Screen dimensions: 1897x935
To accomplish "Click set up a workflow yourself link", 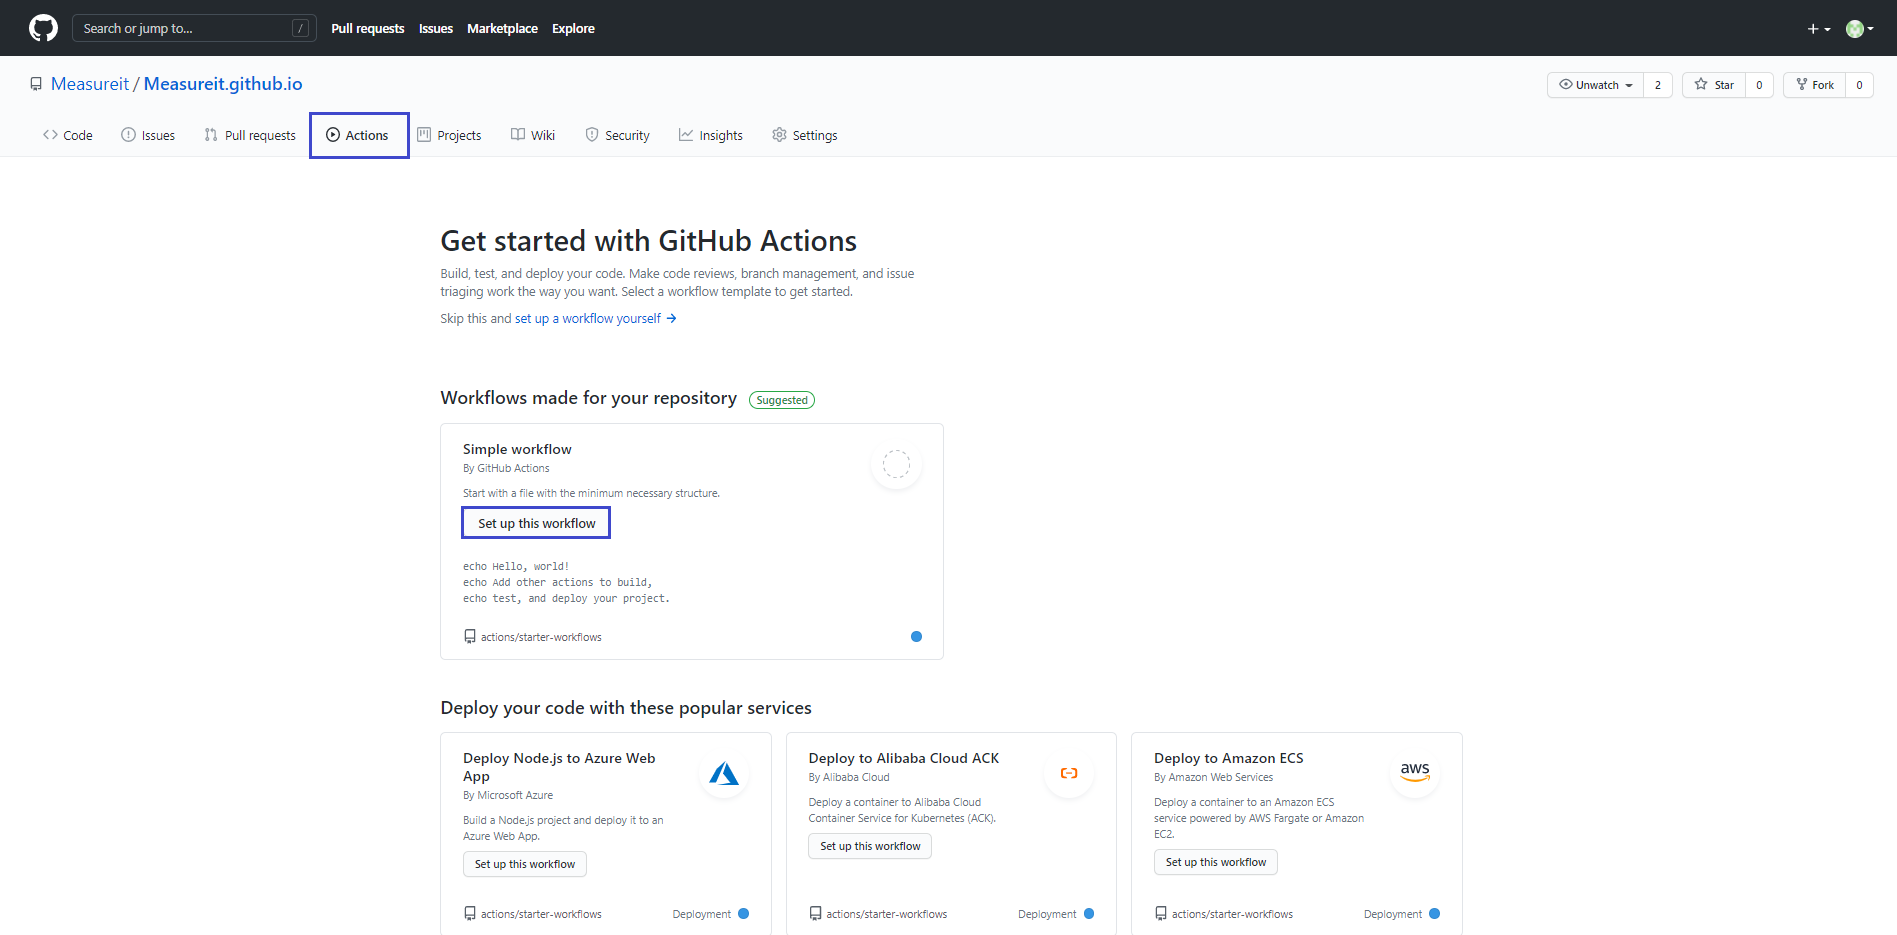I will point(588,319).
